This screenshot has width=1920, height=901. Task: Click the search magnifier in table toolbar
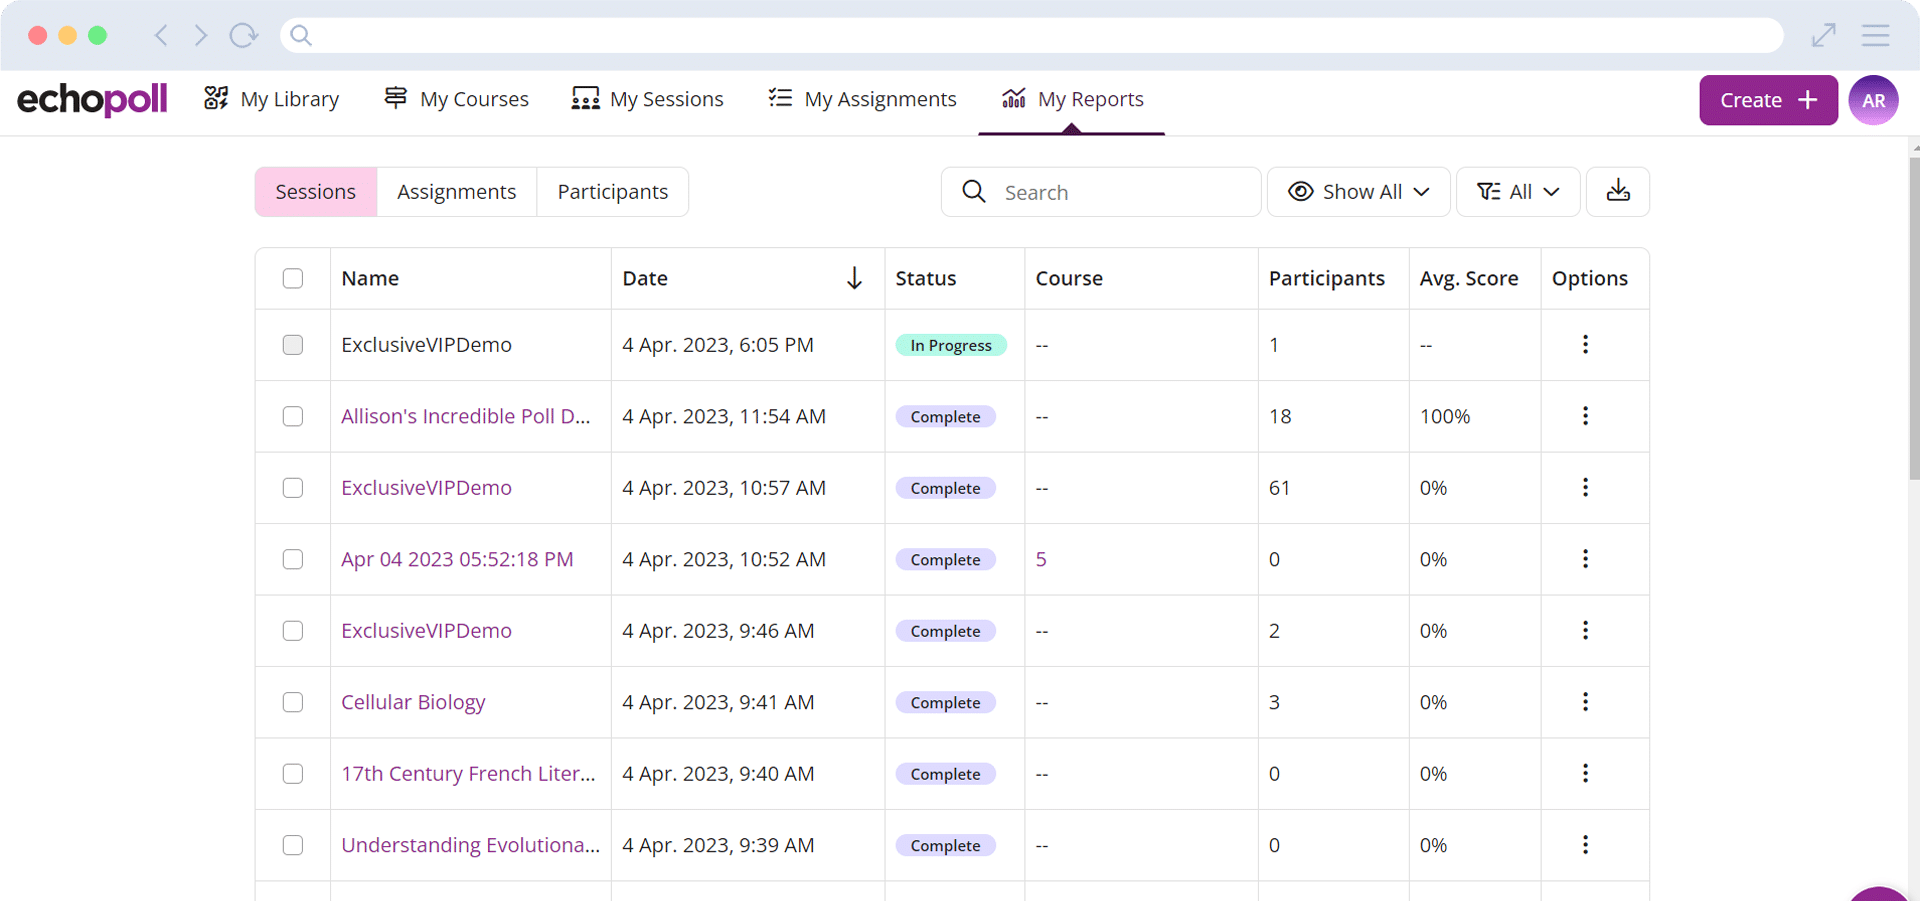tap(973, 191)
